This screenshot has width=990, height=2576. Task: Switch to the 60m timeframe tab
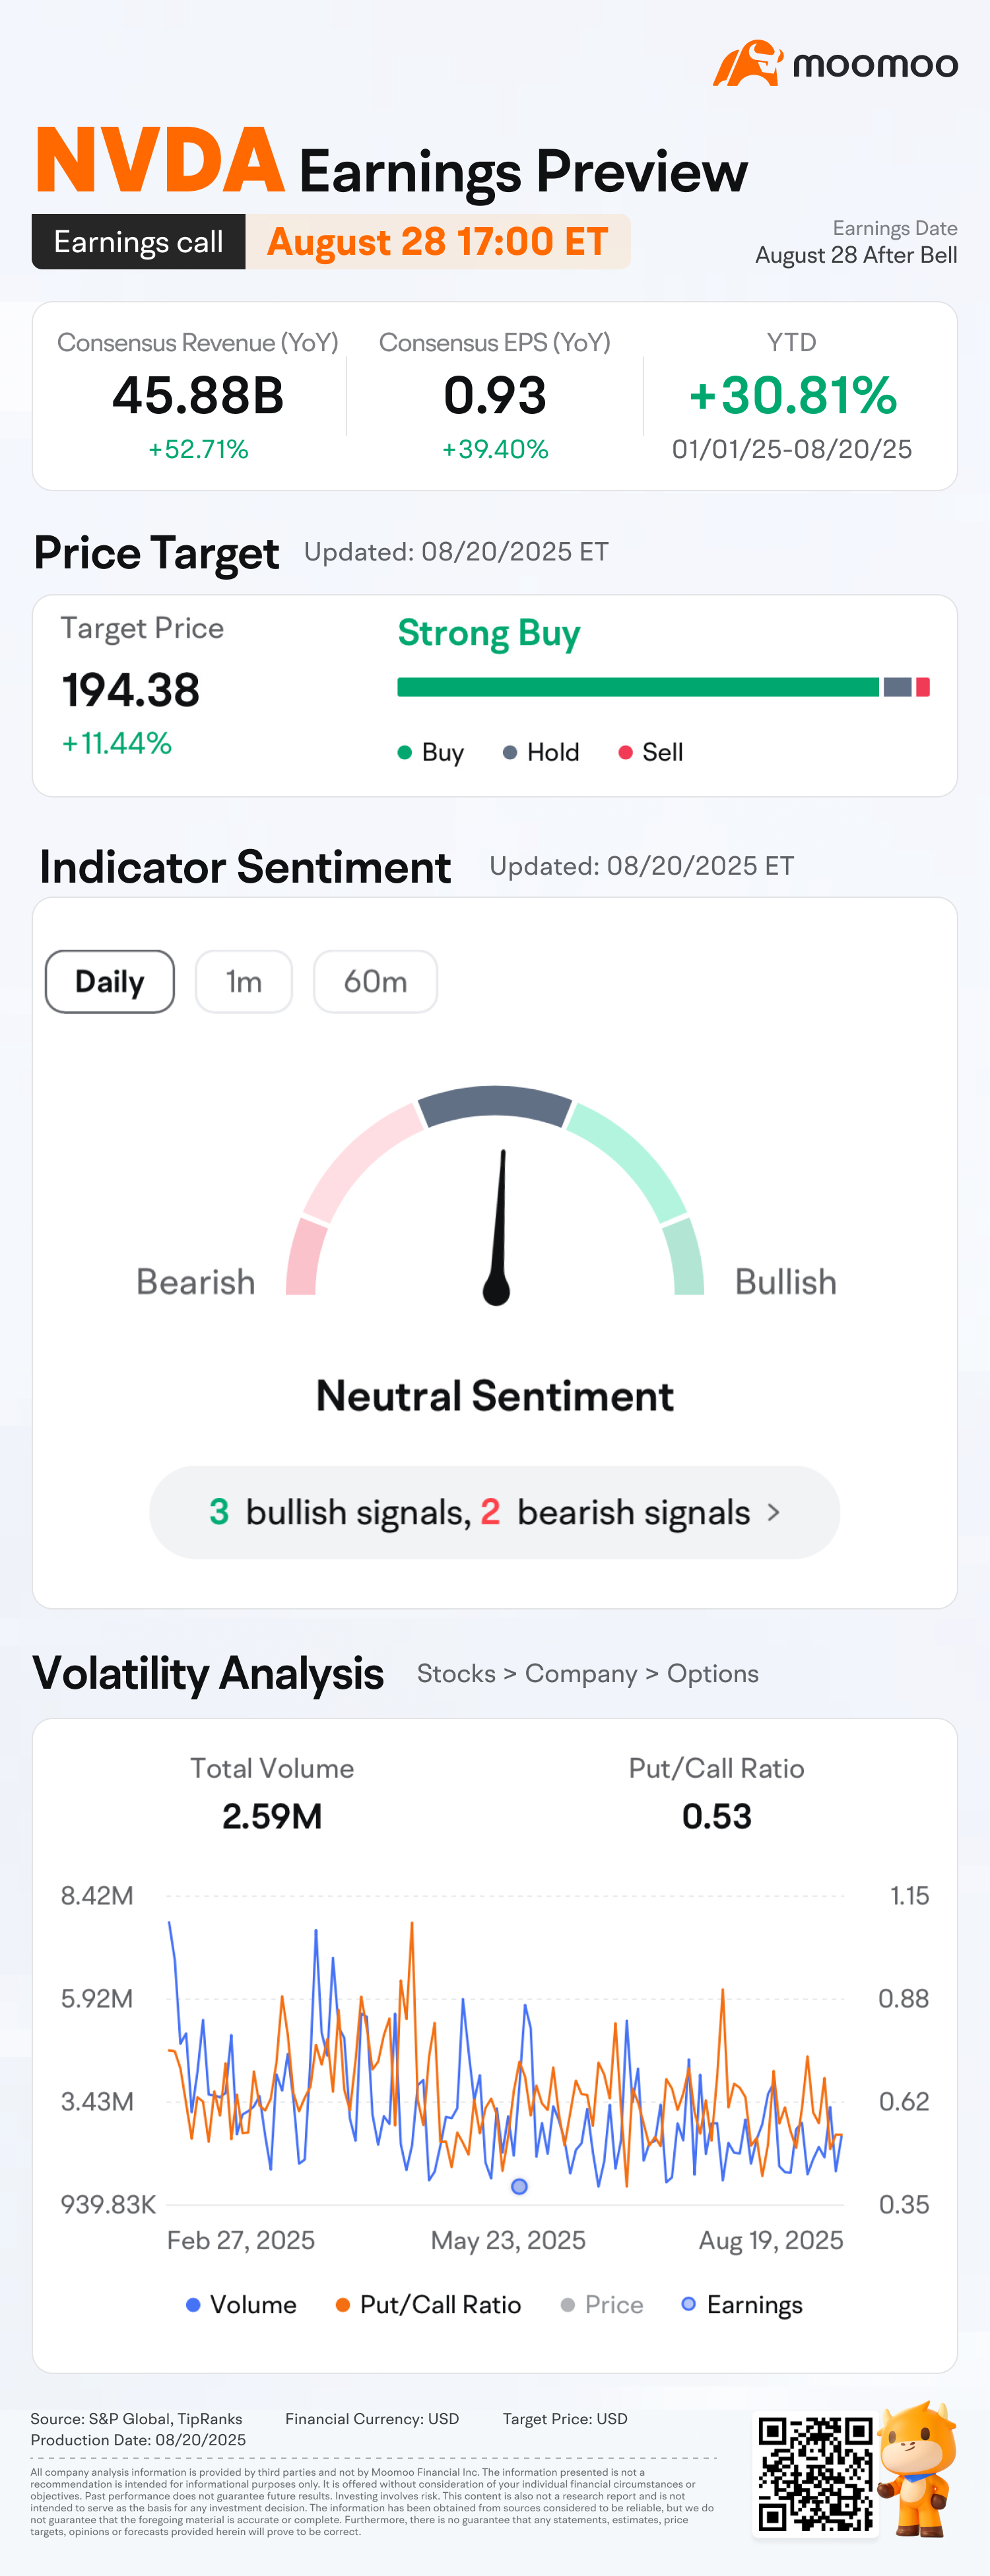(375, 981)
